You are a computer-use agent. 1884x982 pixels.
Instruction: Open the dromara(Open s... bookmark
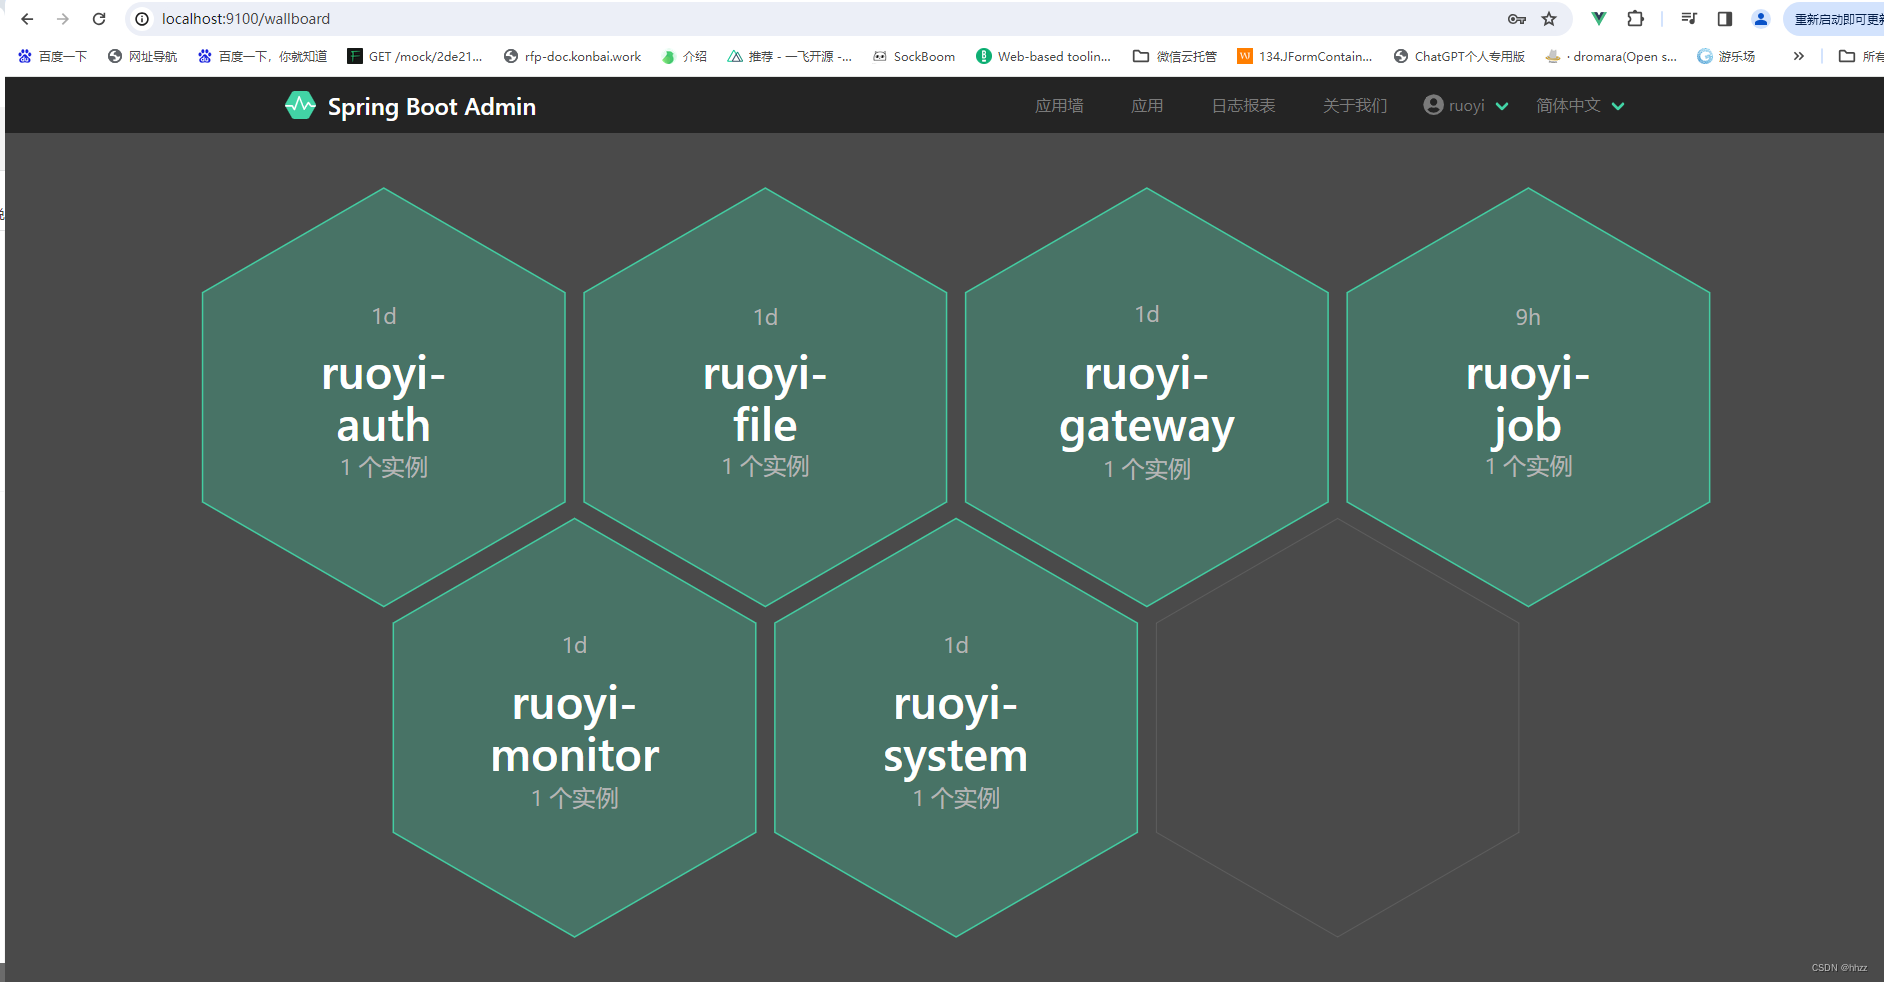pos(1611,56)
